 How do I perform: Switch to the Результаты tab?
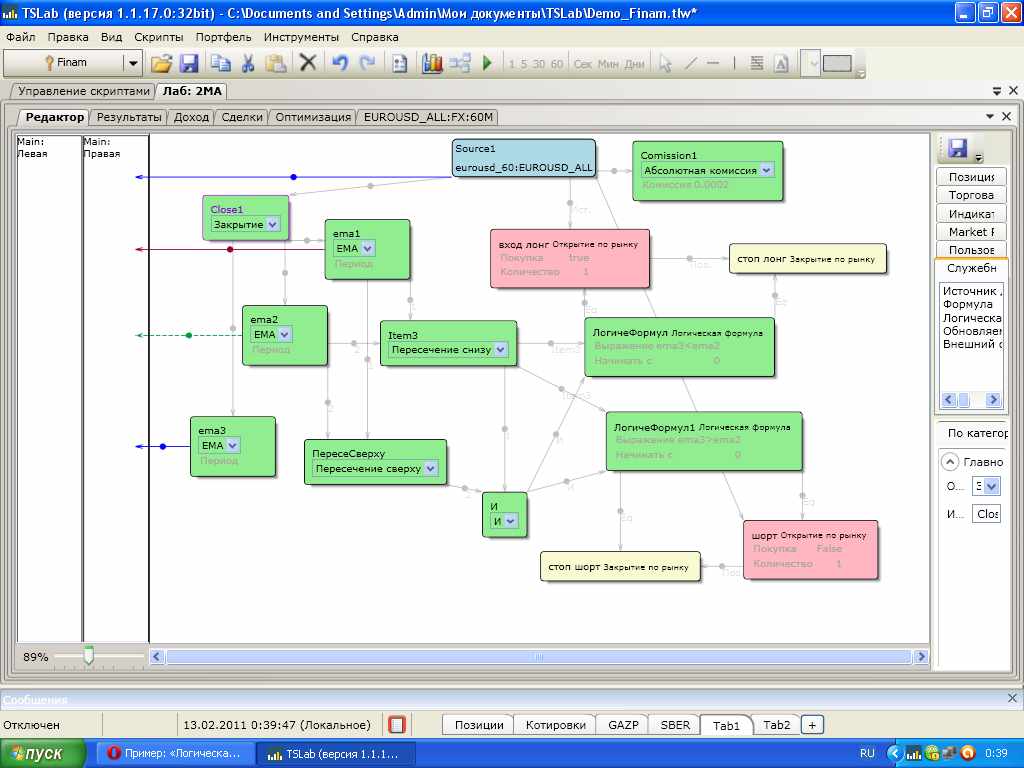coord(129,117)
